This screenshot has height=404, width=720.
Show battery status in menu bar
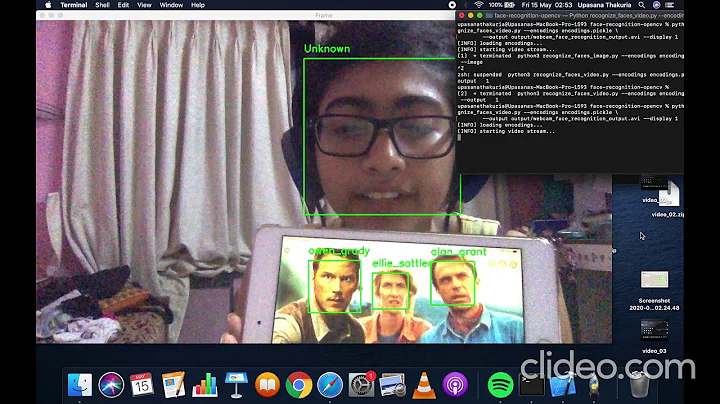click(501, 5)
